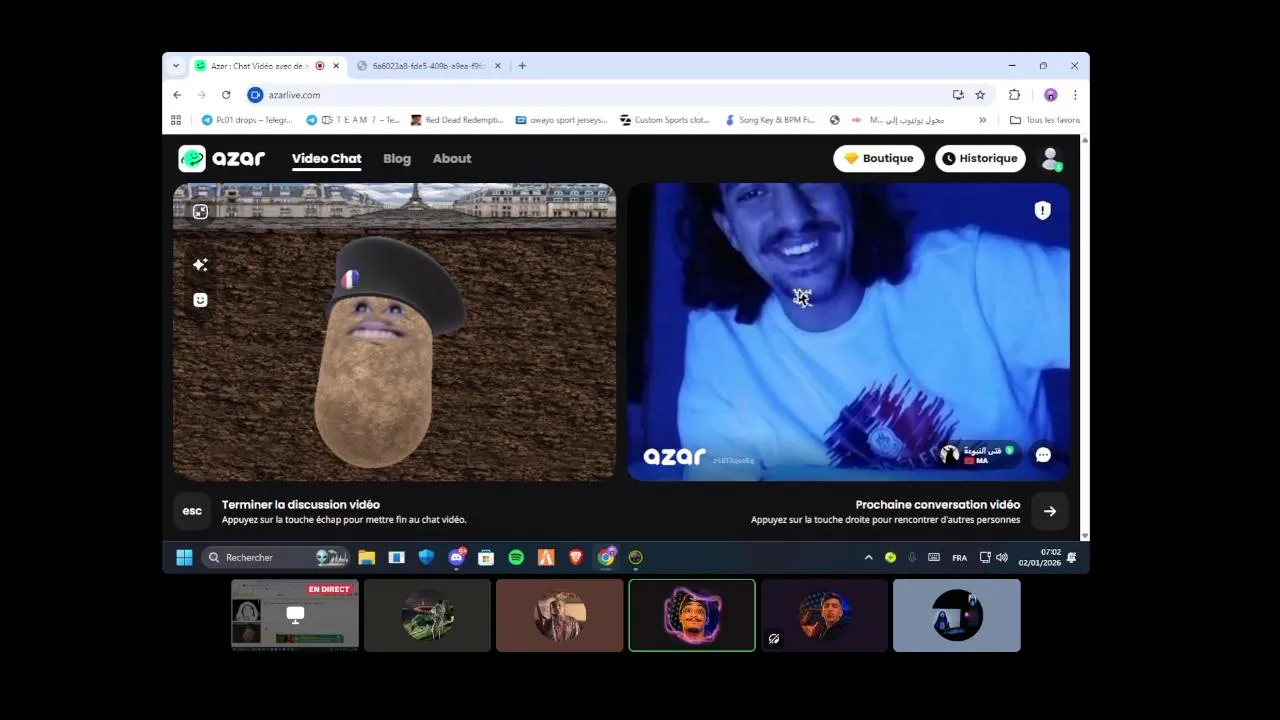Reload the current page

point(226,95)
